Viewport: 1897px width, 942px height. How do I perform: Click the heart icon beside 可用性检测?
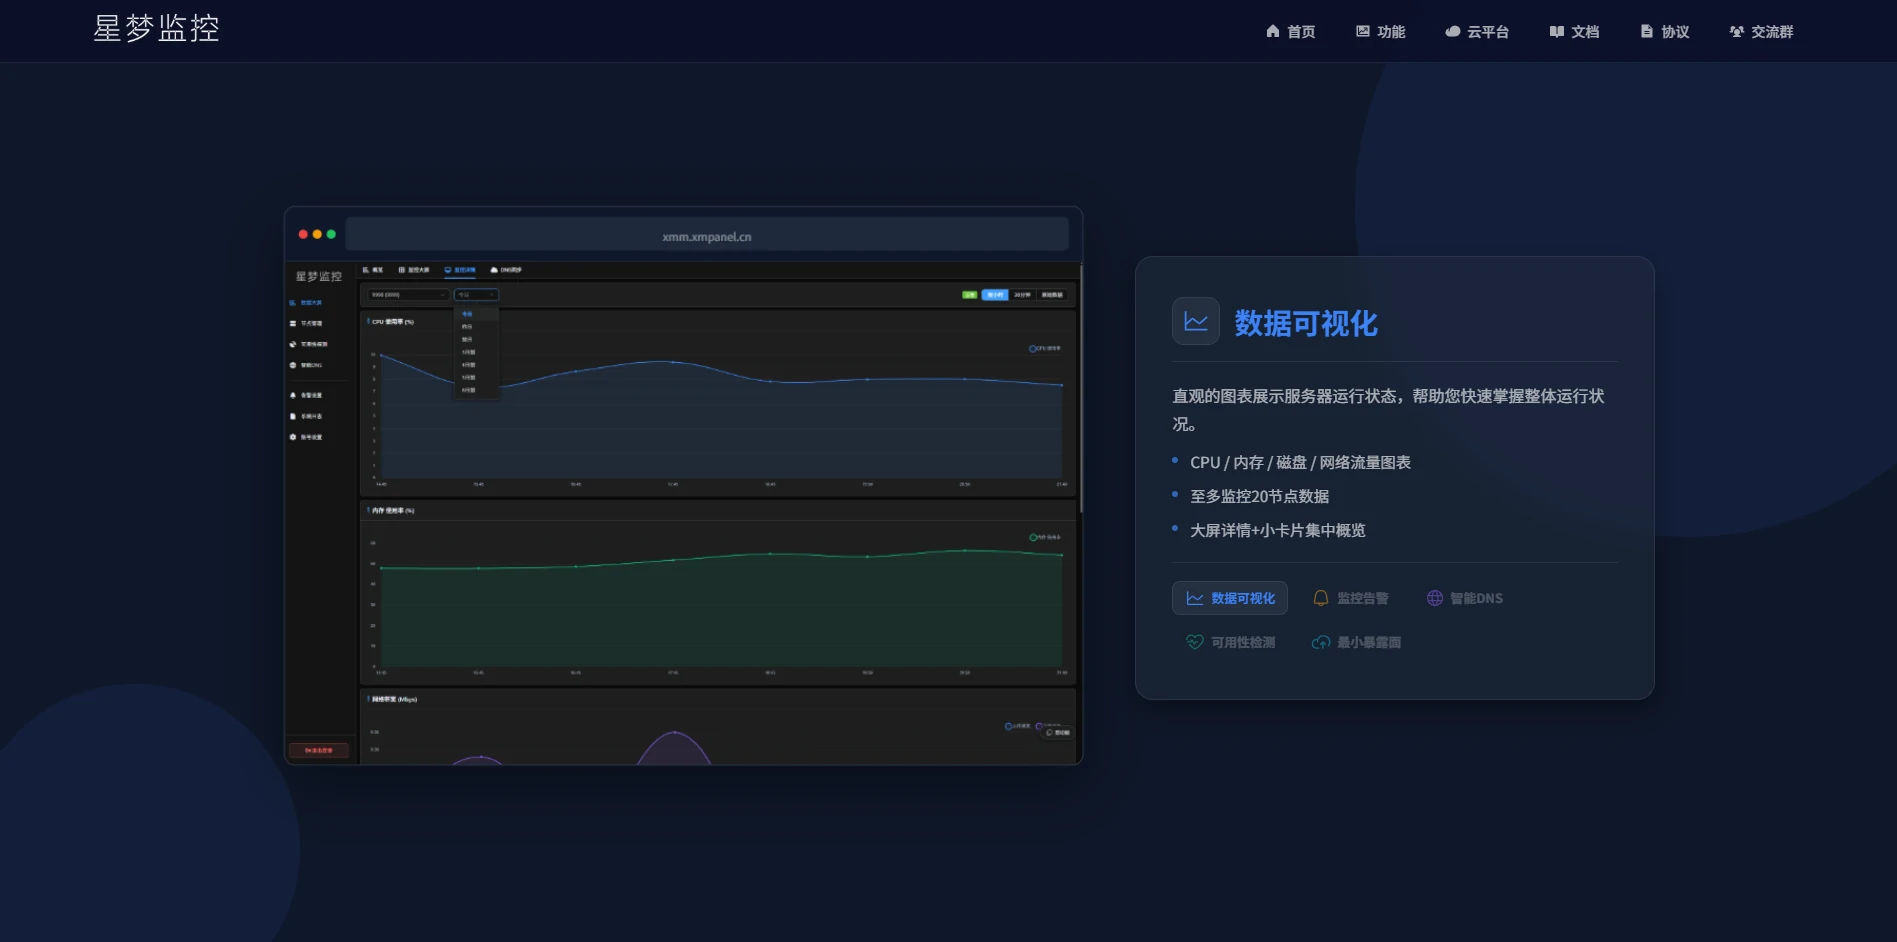click(1194, 641)
